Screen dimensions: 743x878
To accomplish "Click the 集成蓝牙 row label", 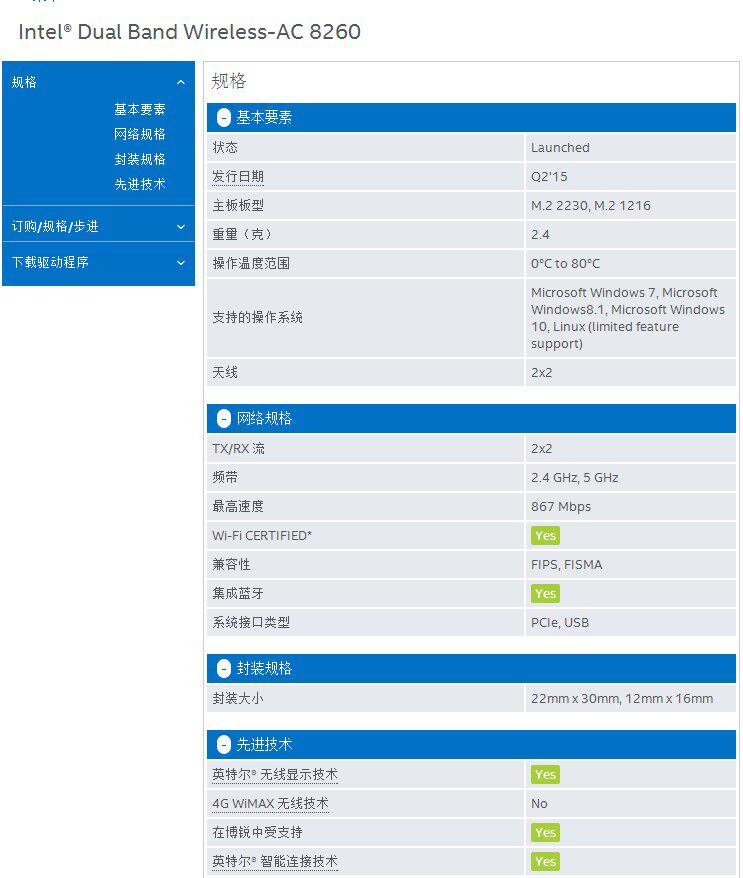I will [x=238, y=594].
